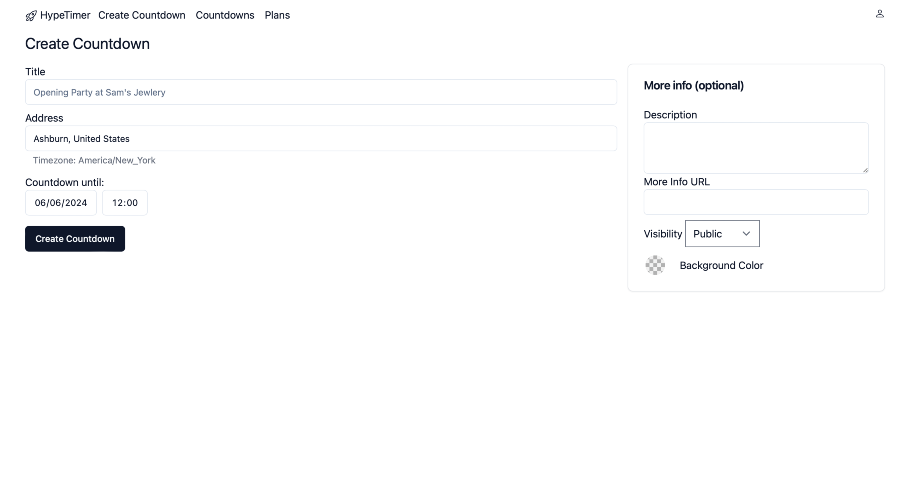The height and width of the screenshot is (500, 905).
Task: Click the Countdown until: label
Action: pos(65,182)
